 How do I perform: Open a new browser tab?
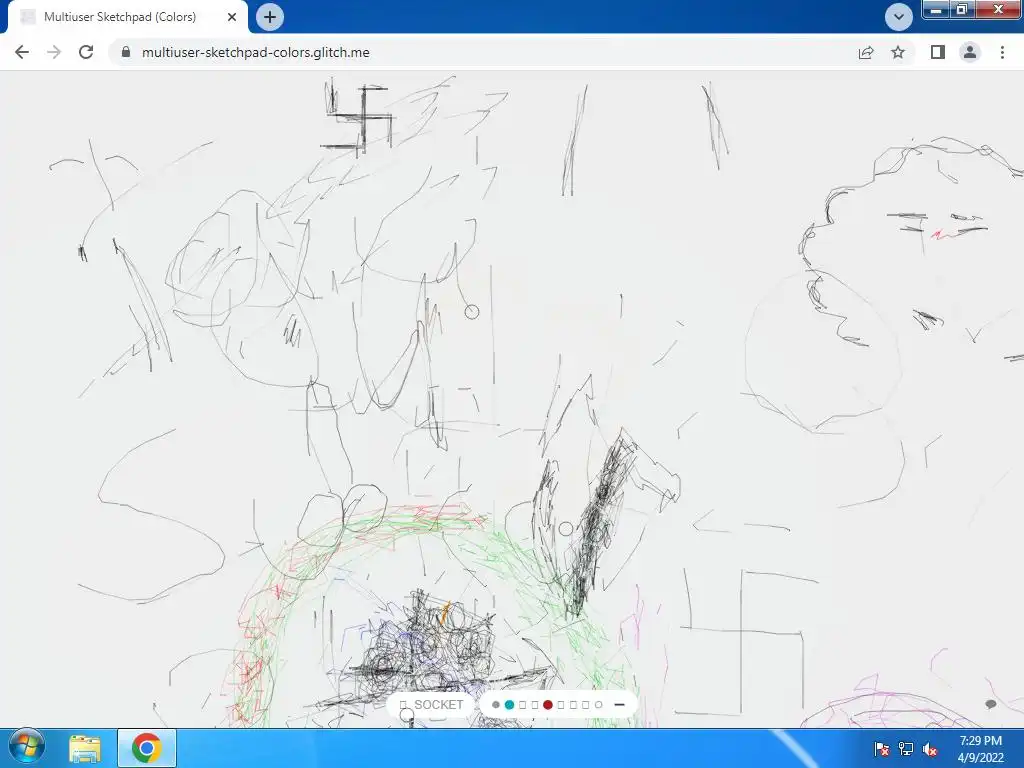point(270,17)
